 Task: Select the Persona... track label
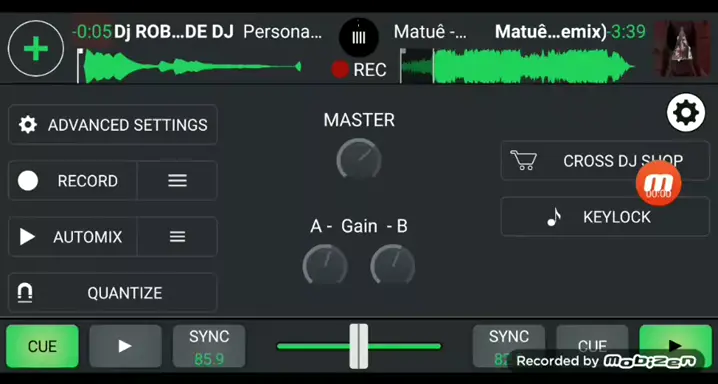click(x=283, y=32)
